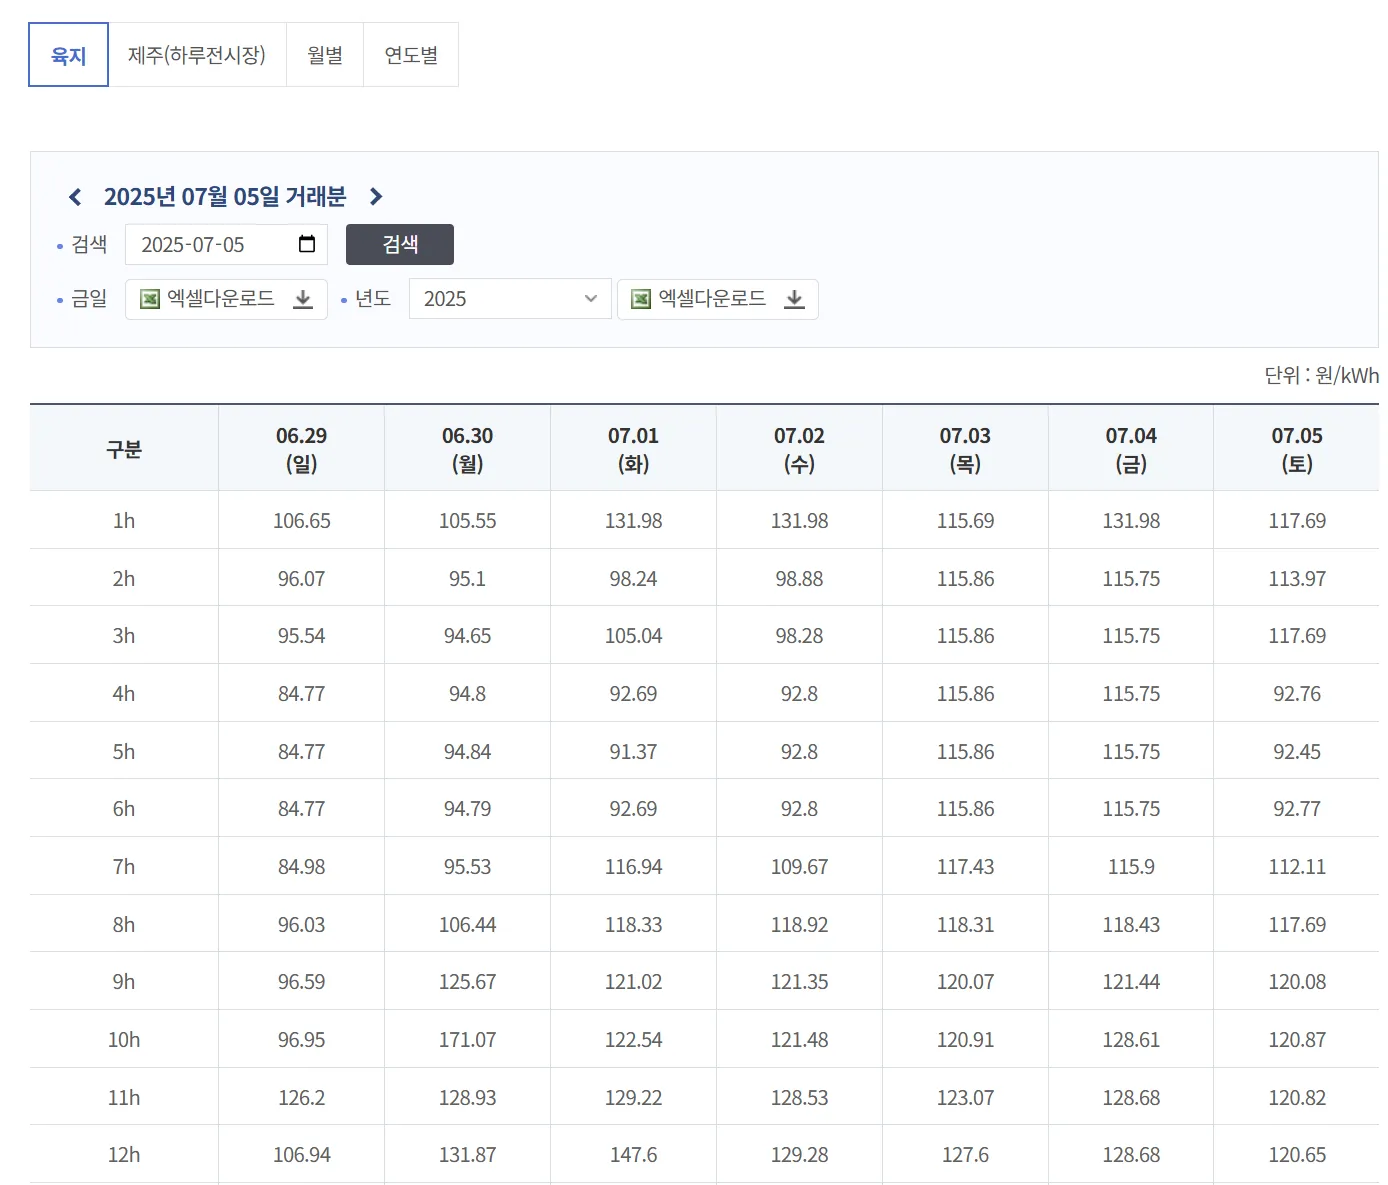Click the 1h row label
Screen dimensions: 1388x1185
click(124, 521)
